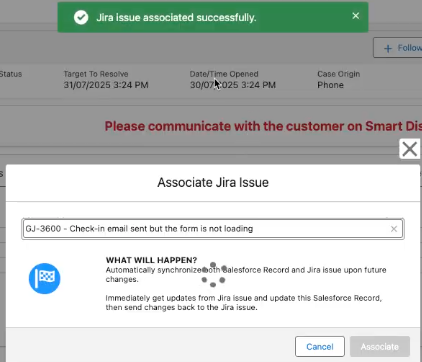Click the '30/07/2025 3:24 PM' value
Viewport: 422px width, 362px height.
[233, 85]
